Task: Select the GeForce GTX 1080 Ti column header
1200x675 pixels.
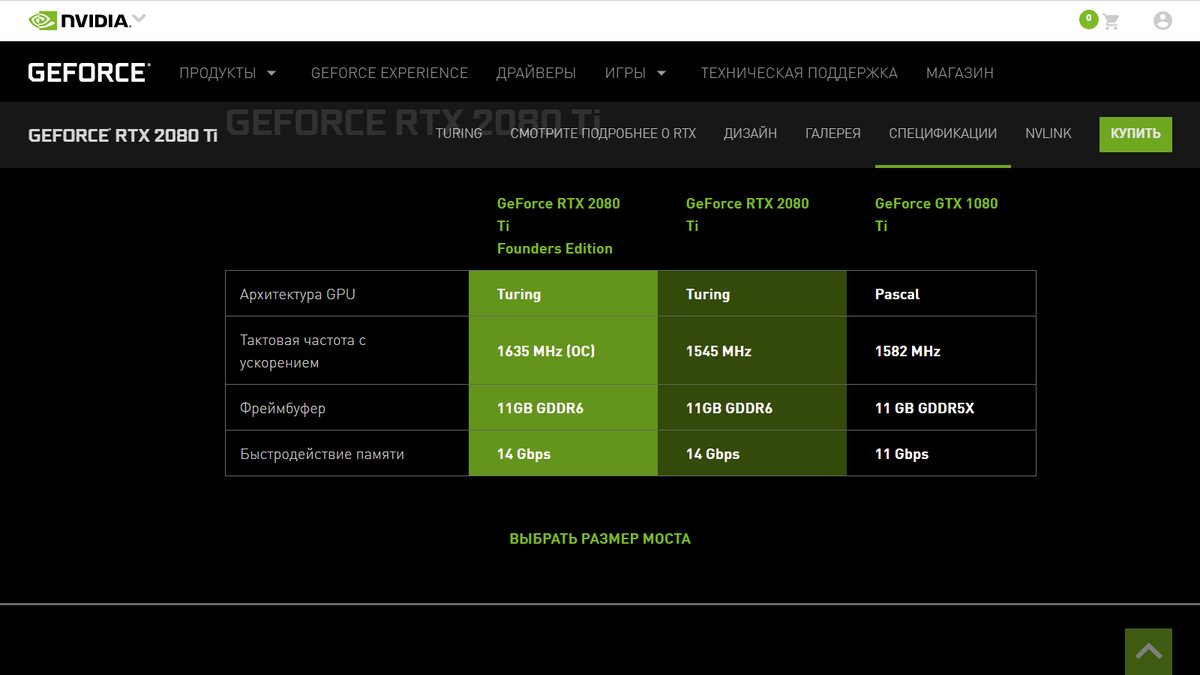Action: 936,214
